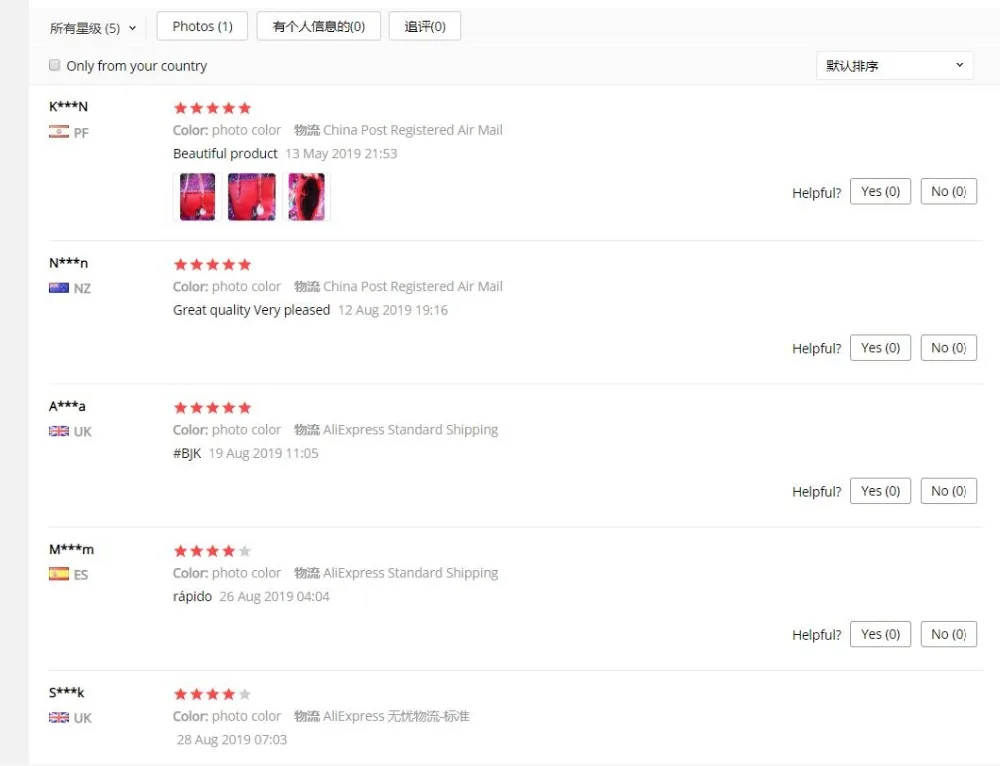Click the Beautiful product review text
Viewport: 1000px width, 766px height.
click(x=225, y=154)
